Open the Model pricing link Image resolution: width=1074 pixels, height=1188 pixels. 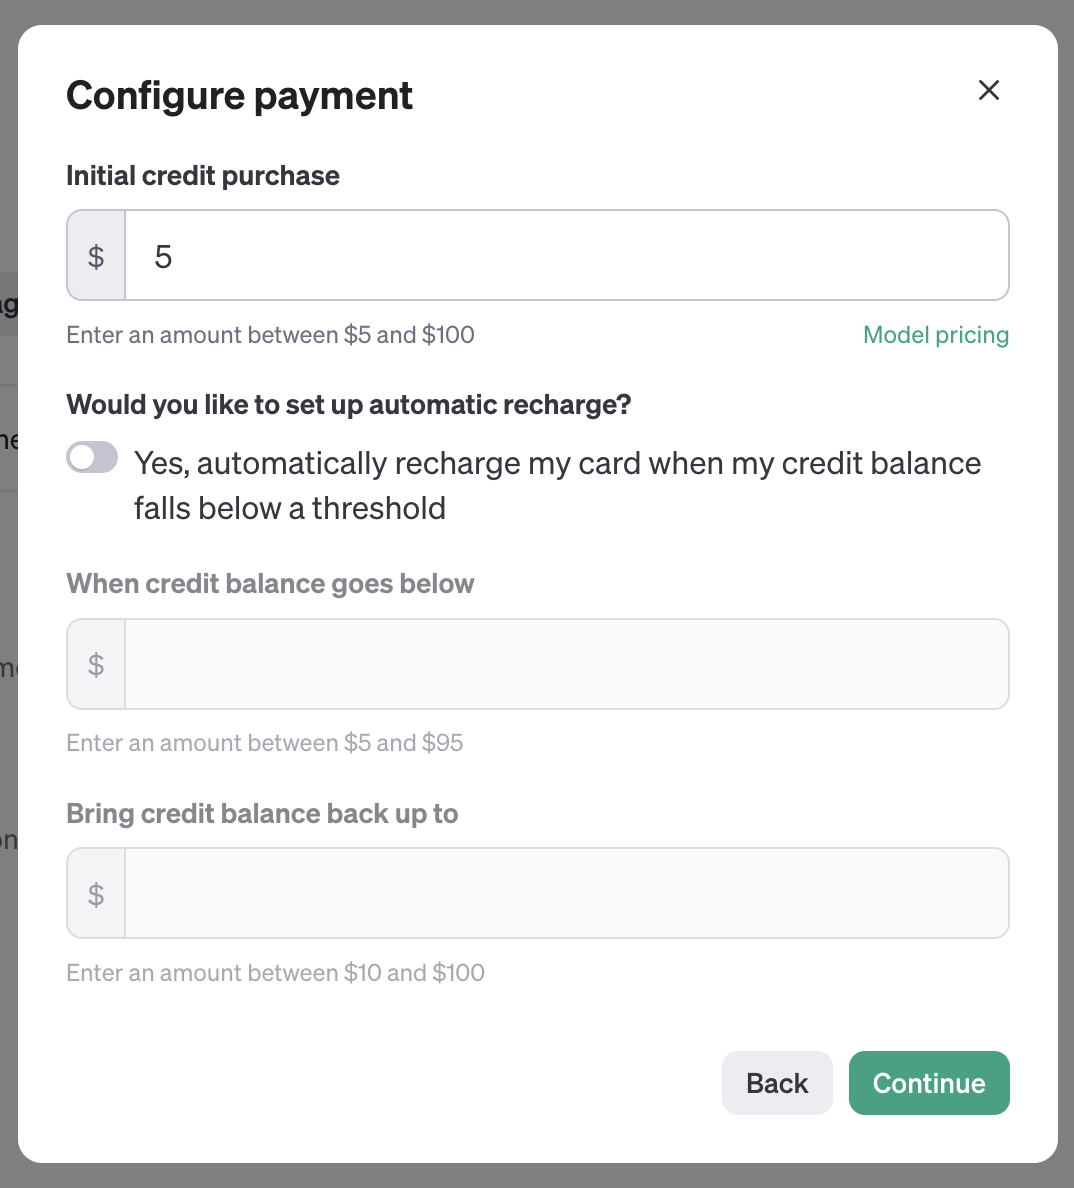(935, 335)
